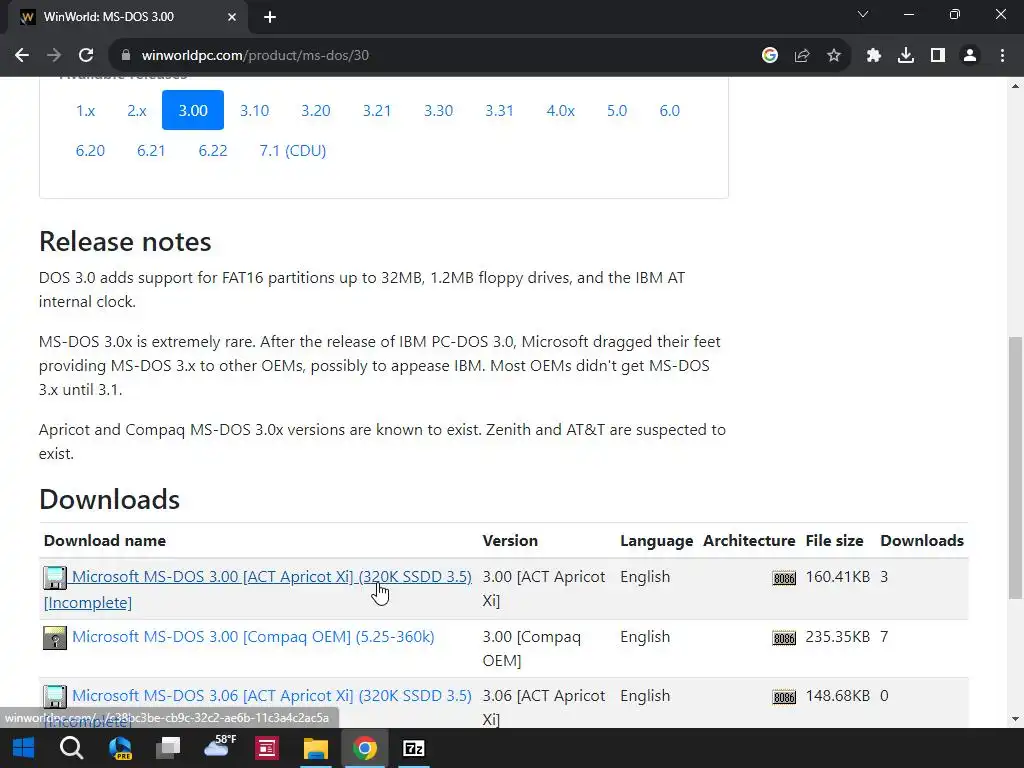Open Microsoft Edge from the taskbar
The image size is (1024, 768).
point(120,748)
